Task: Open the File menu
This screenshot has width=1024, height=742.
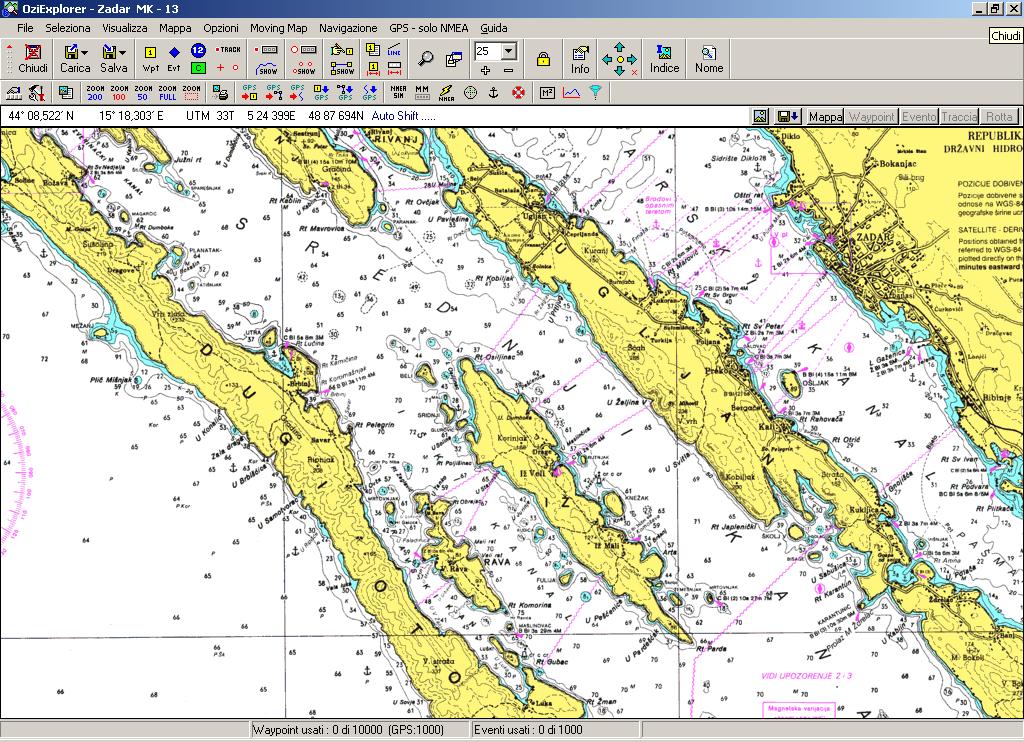Action: pos(25,28)
